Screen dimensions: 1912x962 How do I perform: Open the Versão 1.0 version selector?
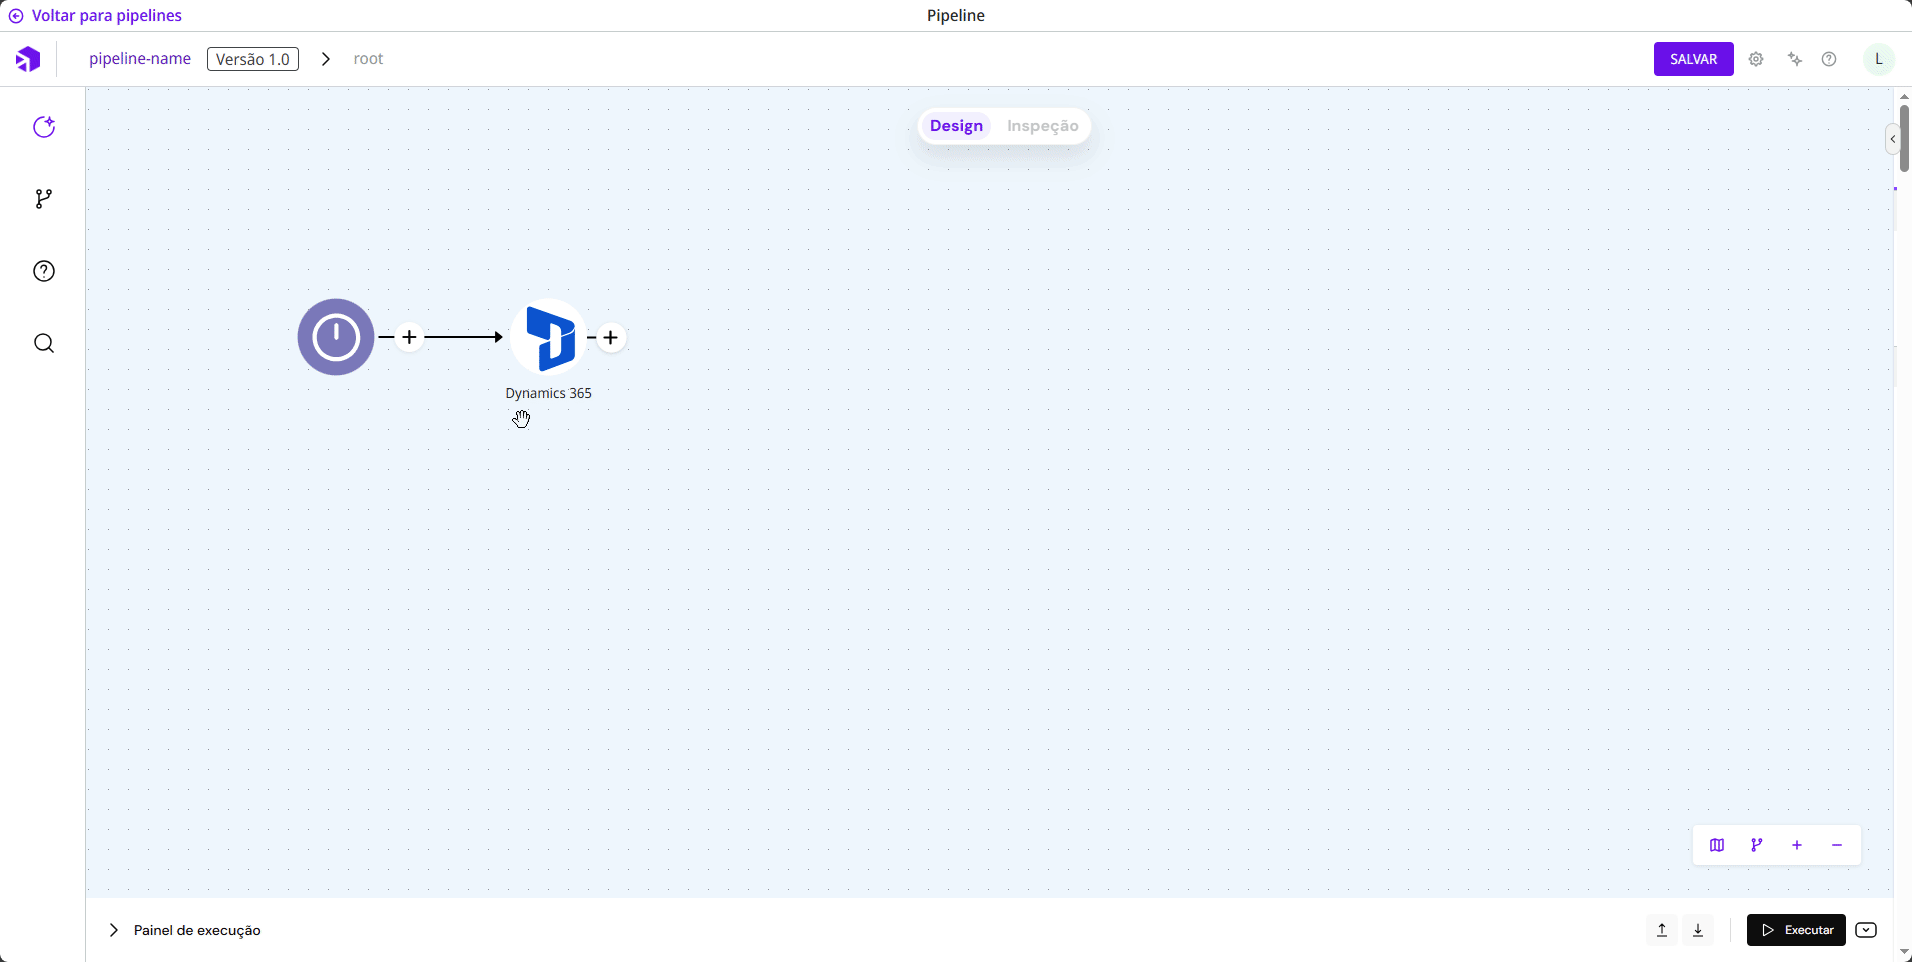(x=253, y=59)
